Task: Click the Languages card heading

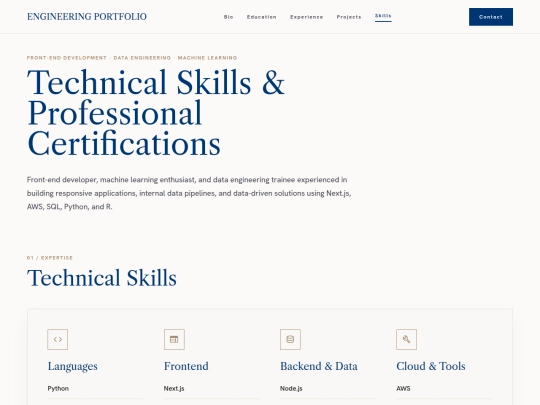Action: (73, 366)
